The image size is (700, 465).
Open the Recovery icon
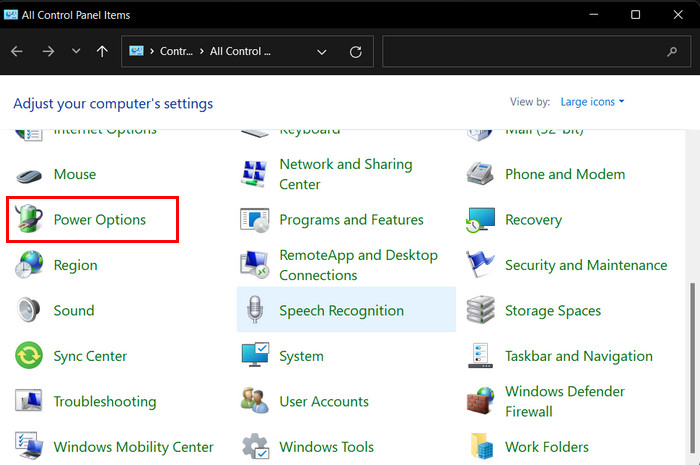pos(480,220)
